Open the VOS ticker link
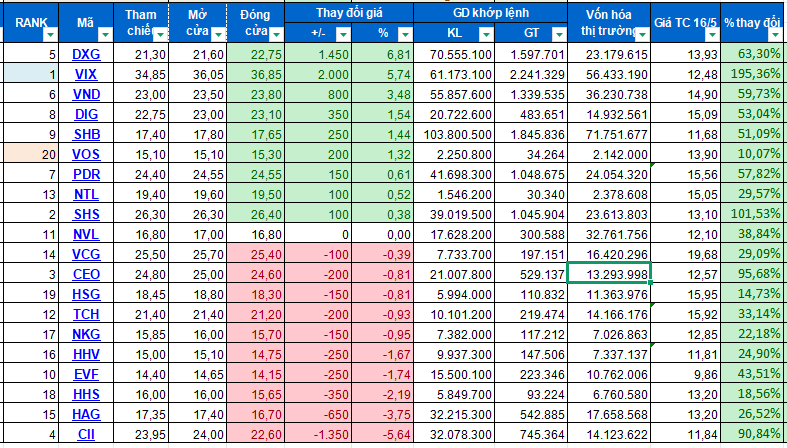Viewport: 787px width, 448px height. (86, 154)
